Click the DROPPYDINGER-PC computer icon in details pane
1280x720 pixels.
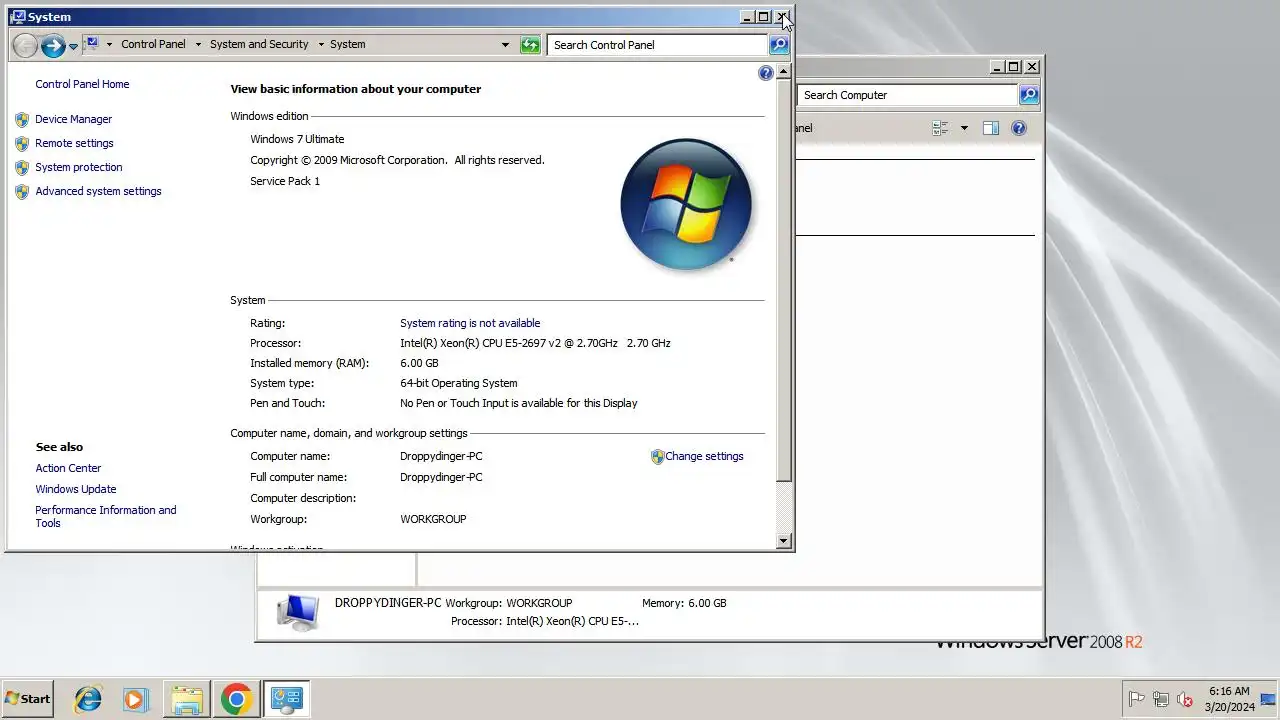point(297,612)
